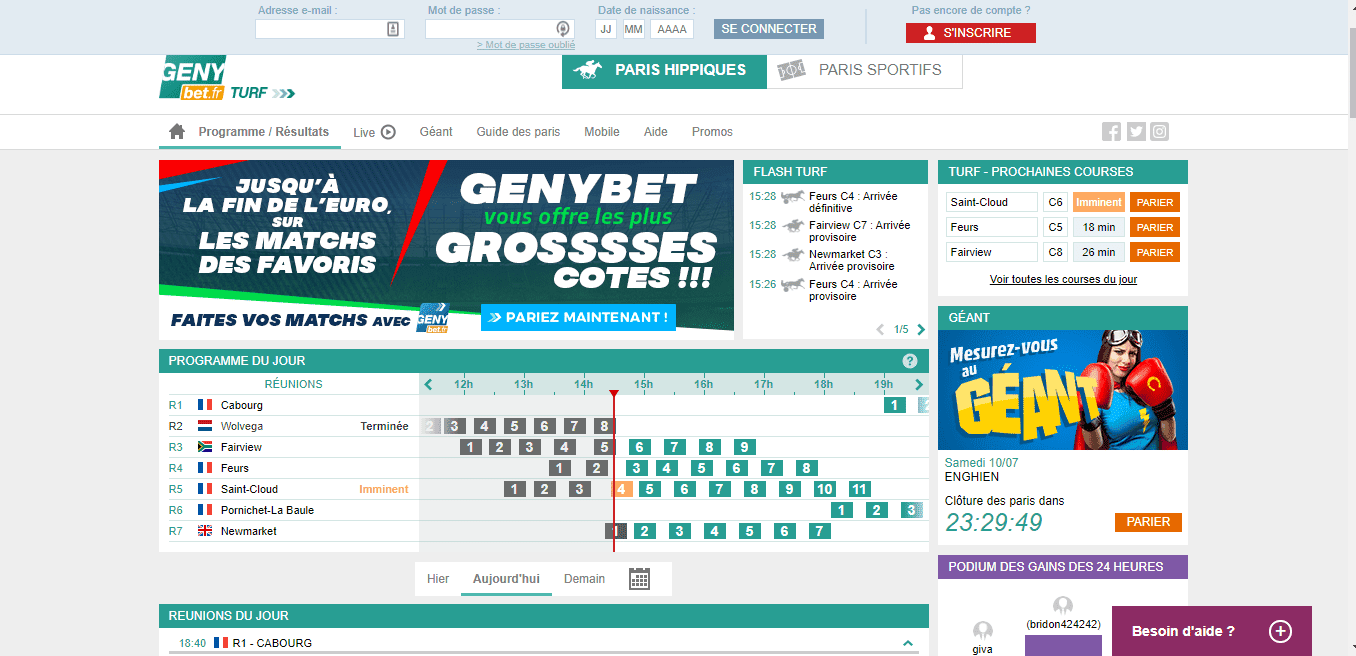Select Wolvega race 8 on timeline
1356x656 pixels.
click(x=603, y=426)
